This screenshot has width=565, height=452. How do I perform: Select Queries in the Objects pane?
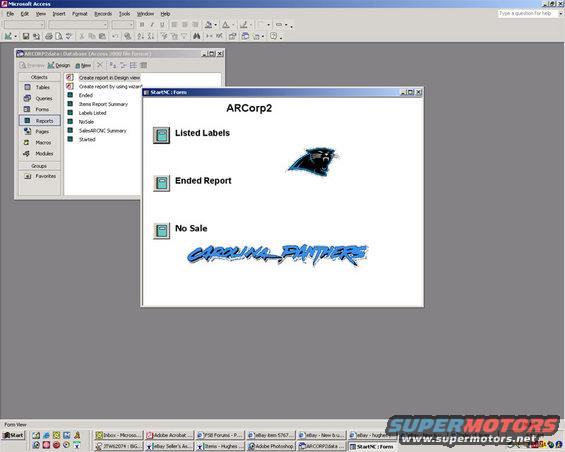tap(39, 98)
